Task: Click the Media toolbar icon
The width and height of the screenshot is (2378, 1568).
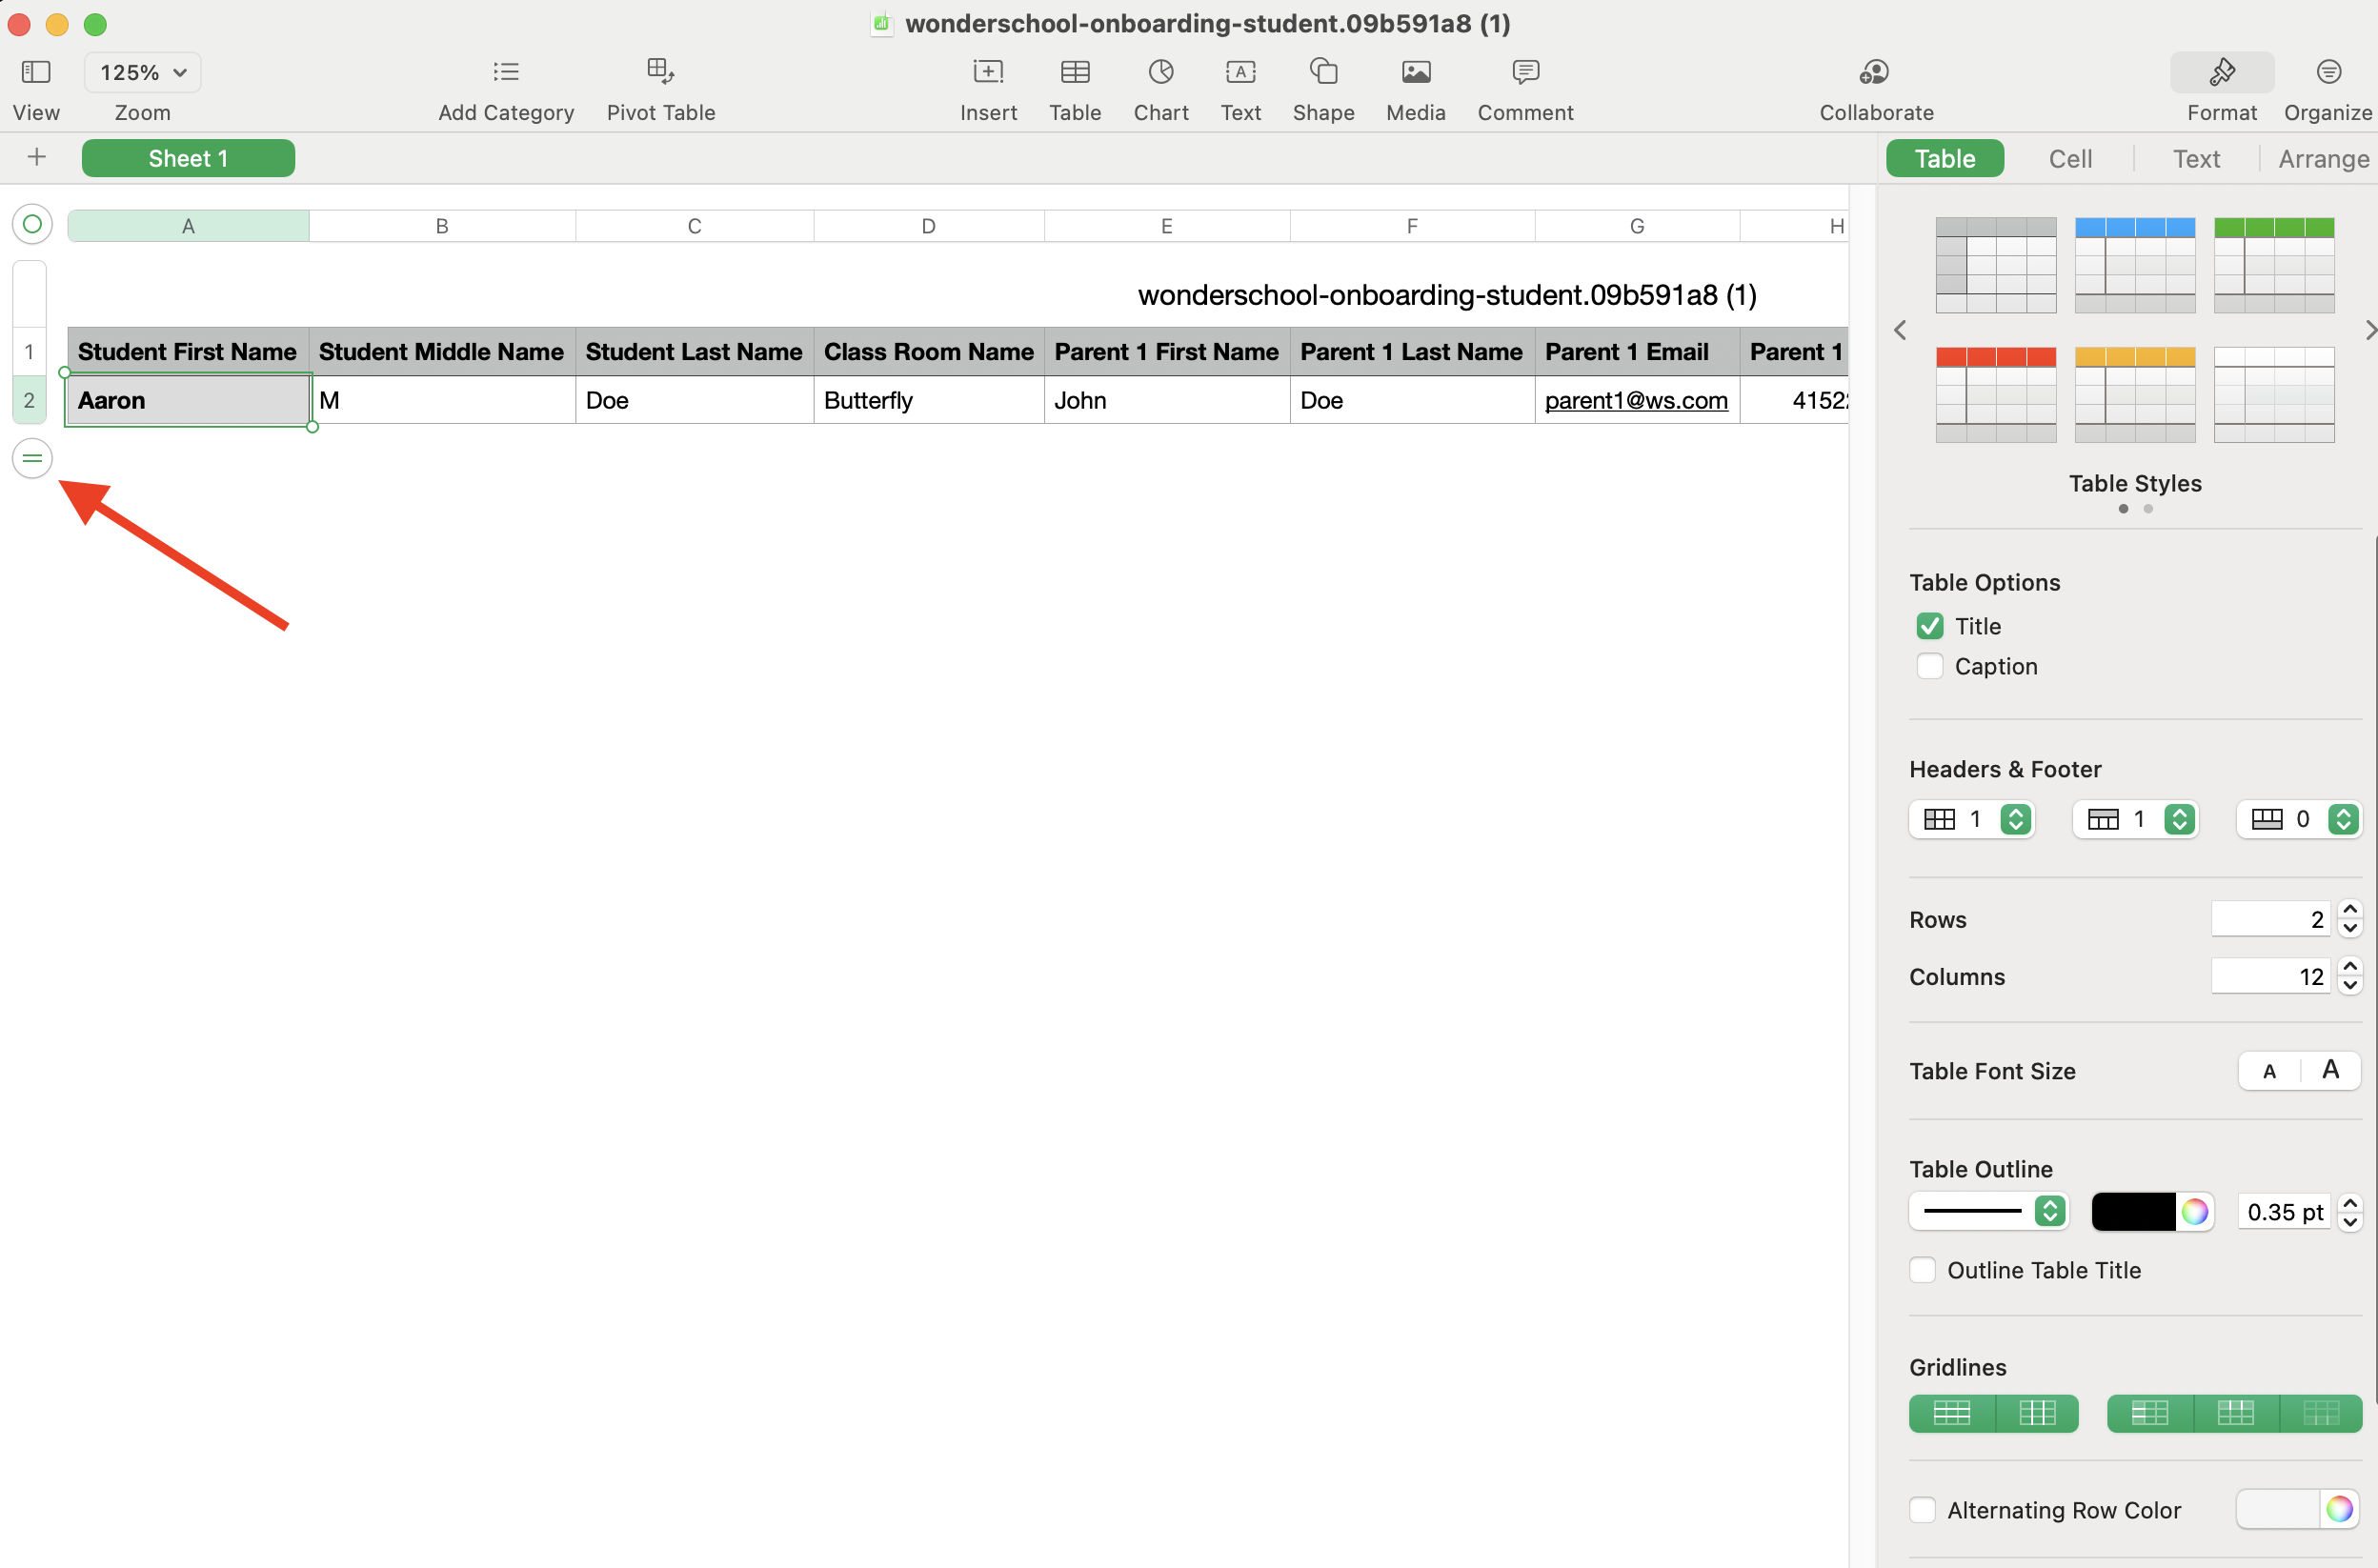Action: (x=1416, y=71)
